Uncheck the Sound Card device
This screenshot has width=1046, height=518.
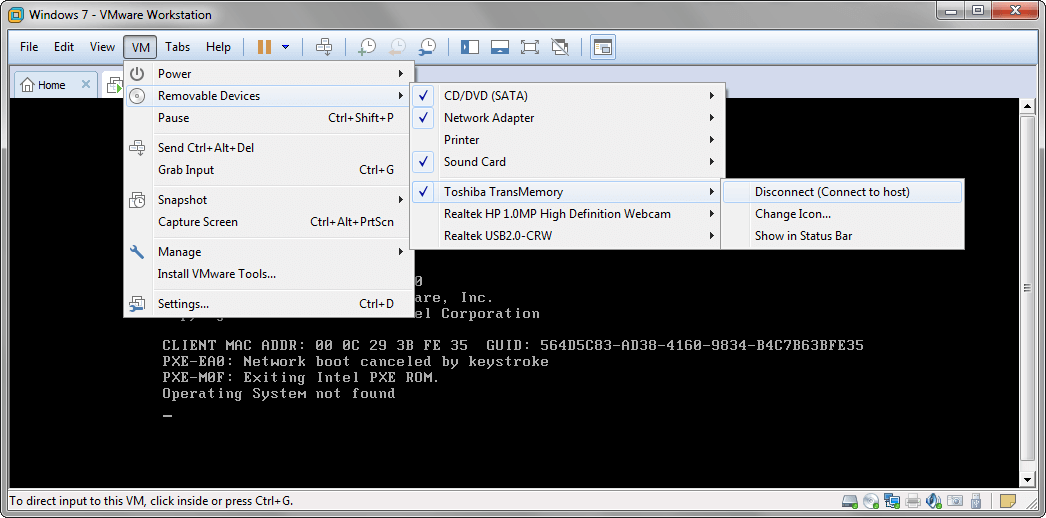tap(474, 162)
